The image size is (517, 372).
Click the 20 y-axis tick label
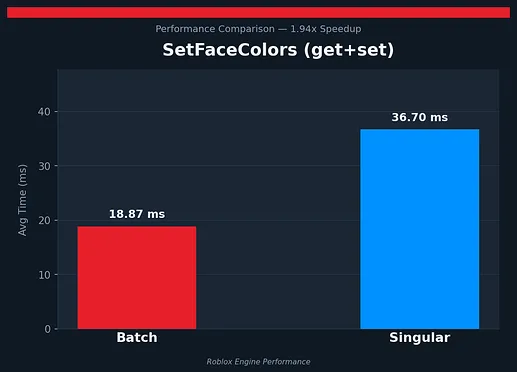pos(44,220)
